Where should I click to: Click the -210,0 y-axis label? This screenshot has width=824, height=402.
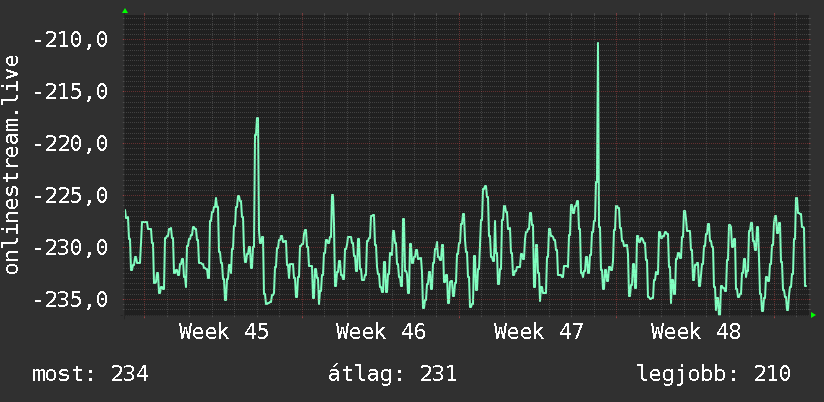point(70,40)
